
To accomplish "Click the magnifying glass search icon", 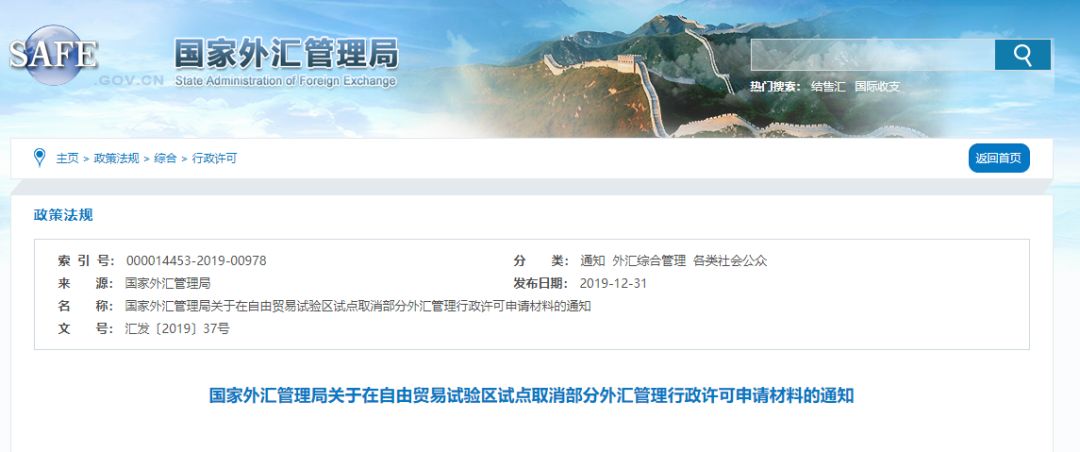I will click(1023, 55).
